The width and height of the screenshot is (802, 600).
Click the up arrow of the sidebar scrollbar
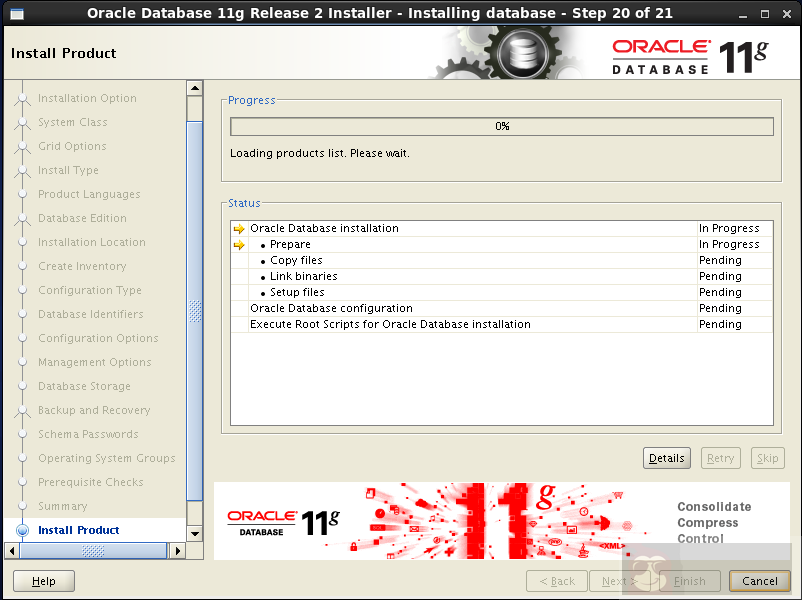pos(195,87)
